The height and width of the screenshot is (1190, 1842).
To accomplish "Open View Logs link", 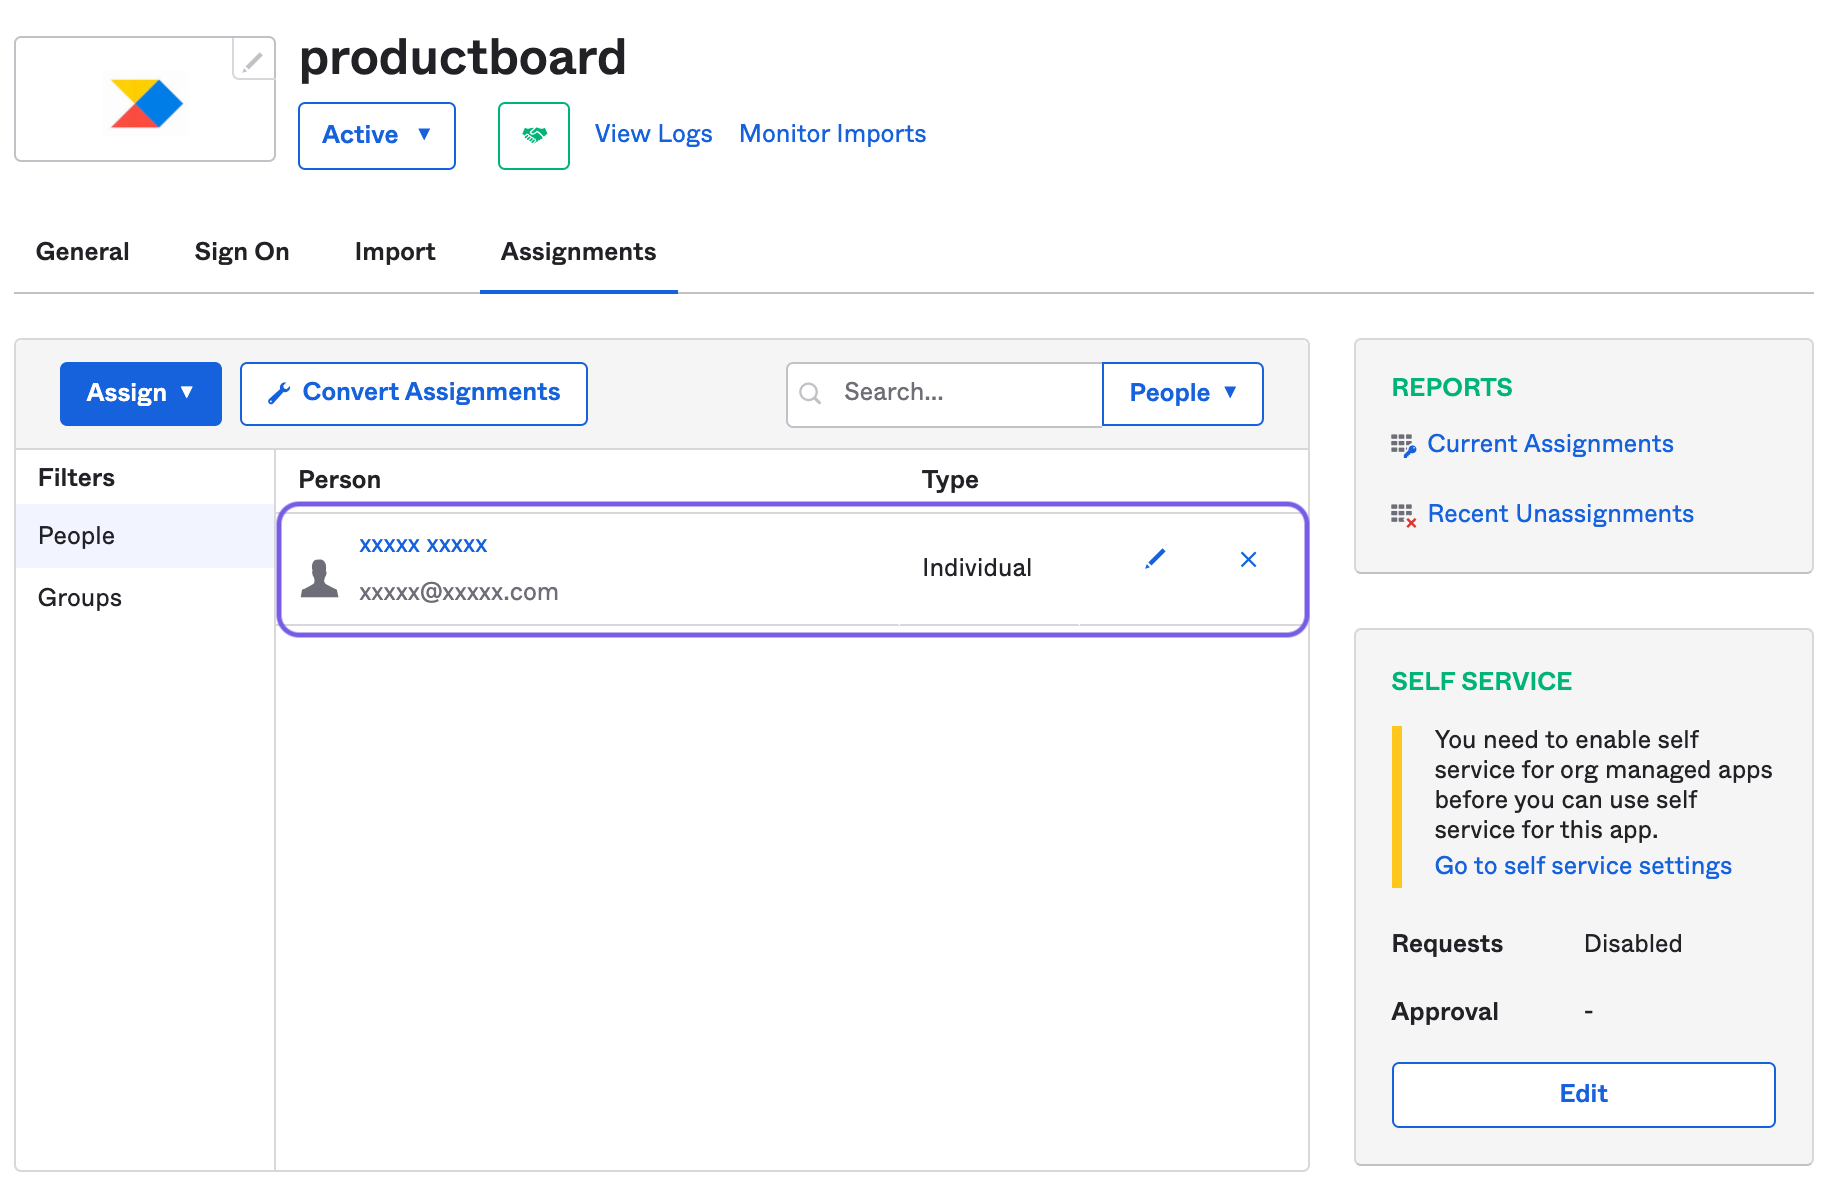I will tap(653, 134).
